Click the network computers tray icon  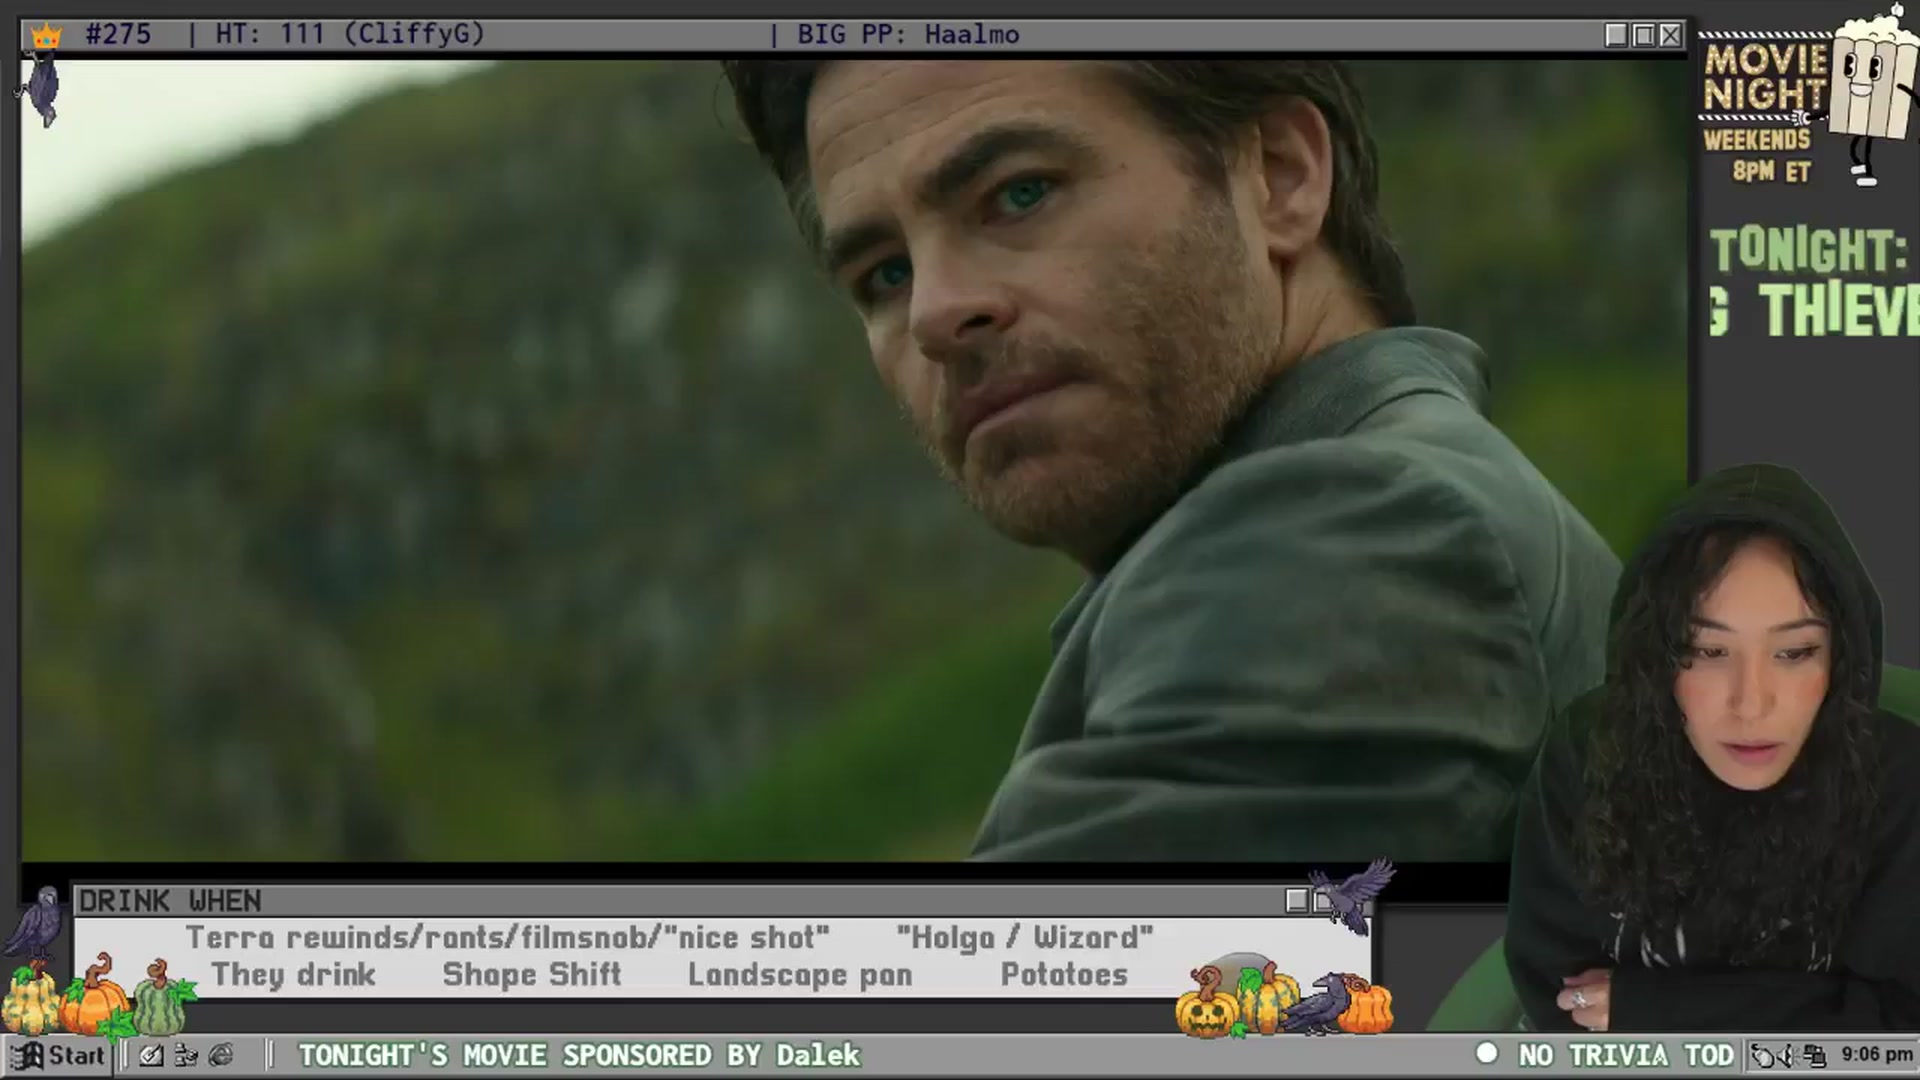pyautogui.click(x=1814, y=1055)
